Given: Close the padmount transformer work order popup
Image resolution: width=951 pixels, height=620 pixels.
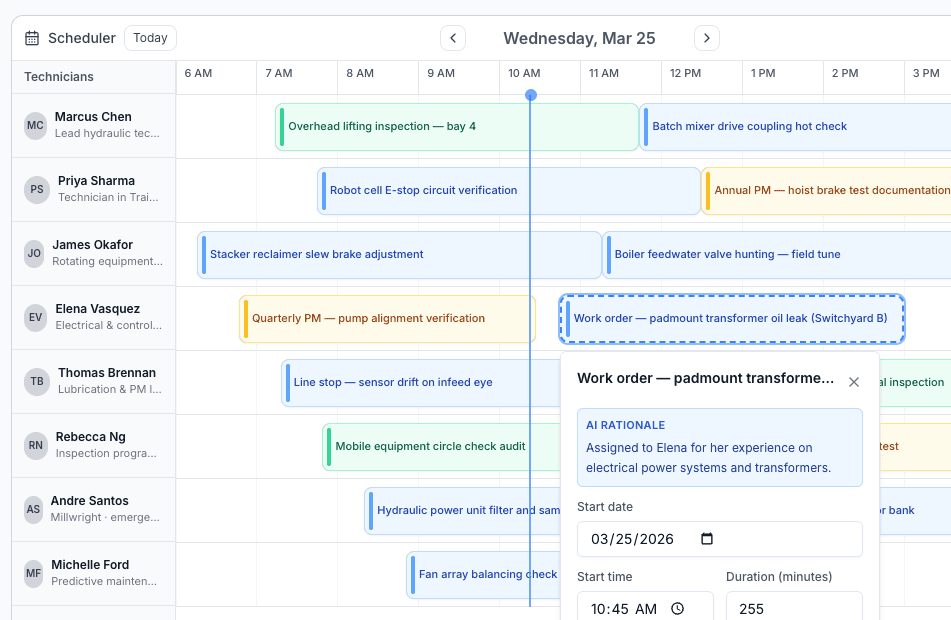Looking at the screenshot, I should [854, 382].
